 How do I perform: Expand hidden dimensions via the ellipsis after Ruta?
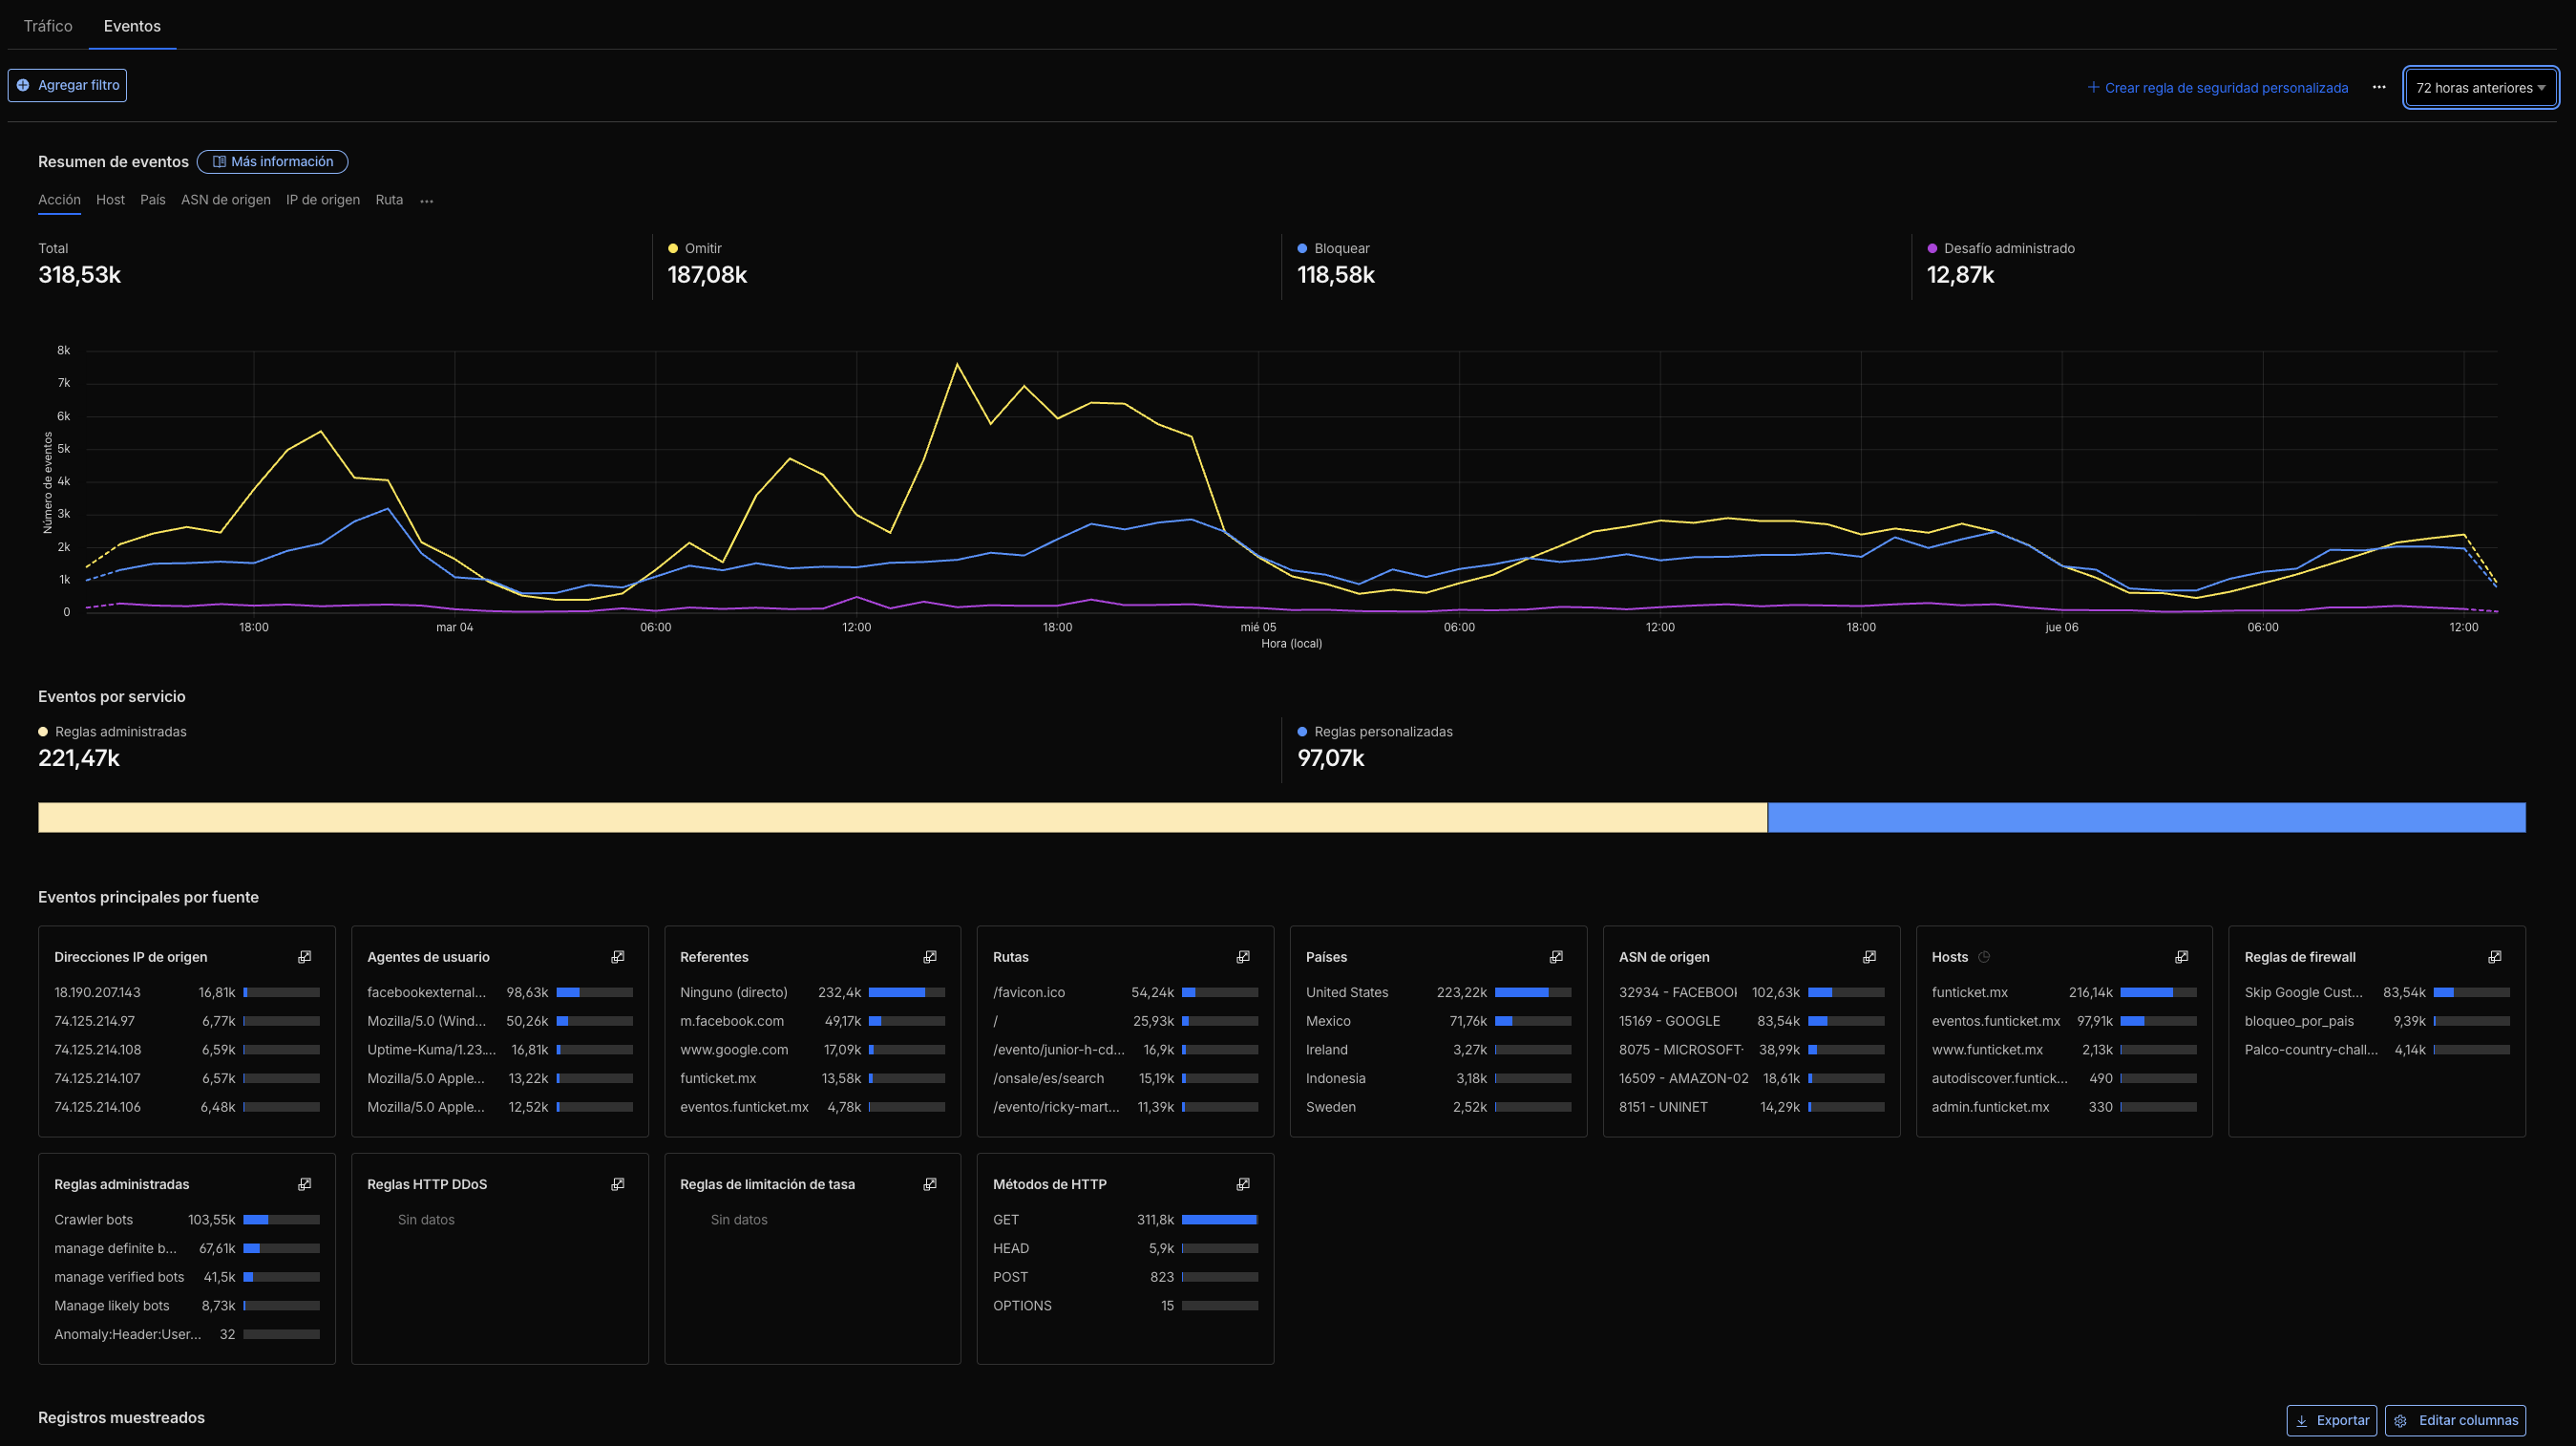426,200
